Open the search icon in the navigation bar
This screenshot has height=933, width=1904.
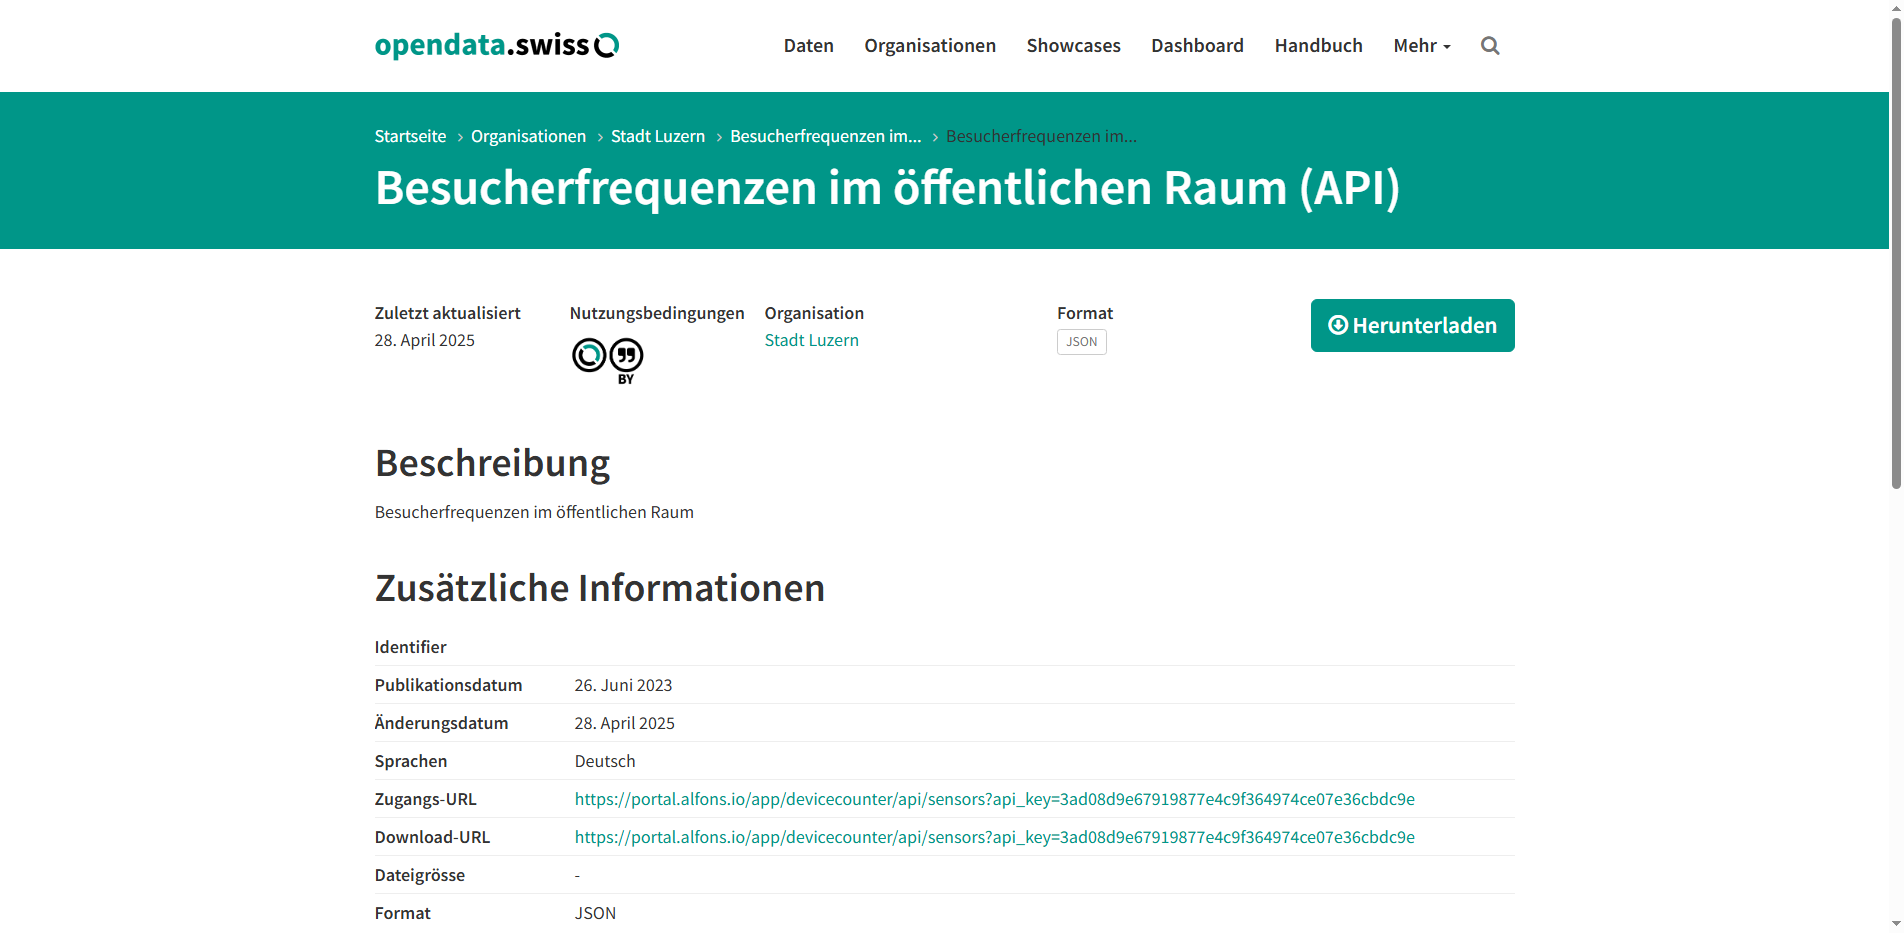(1489, 46)
